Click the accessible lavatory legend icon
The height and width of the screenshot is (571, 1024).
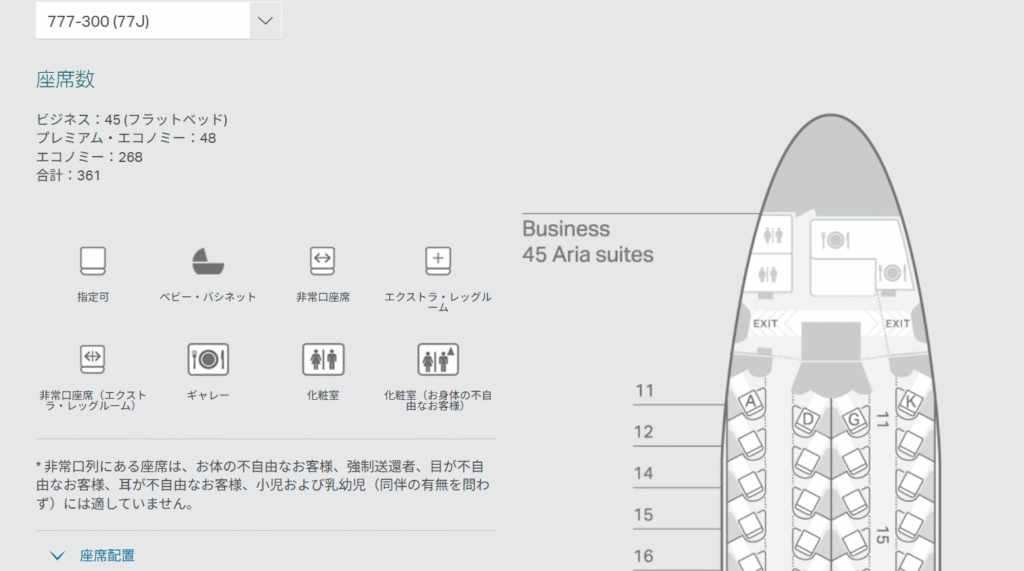point(437,358)
